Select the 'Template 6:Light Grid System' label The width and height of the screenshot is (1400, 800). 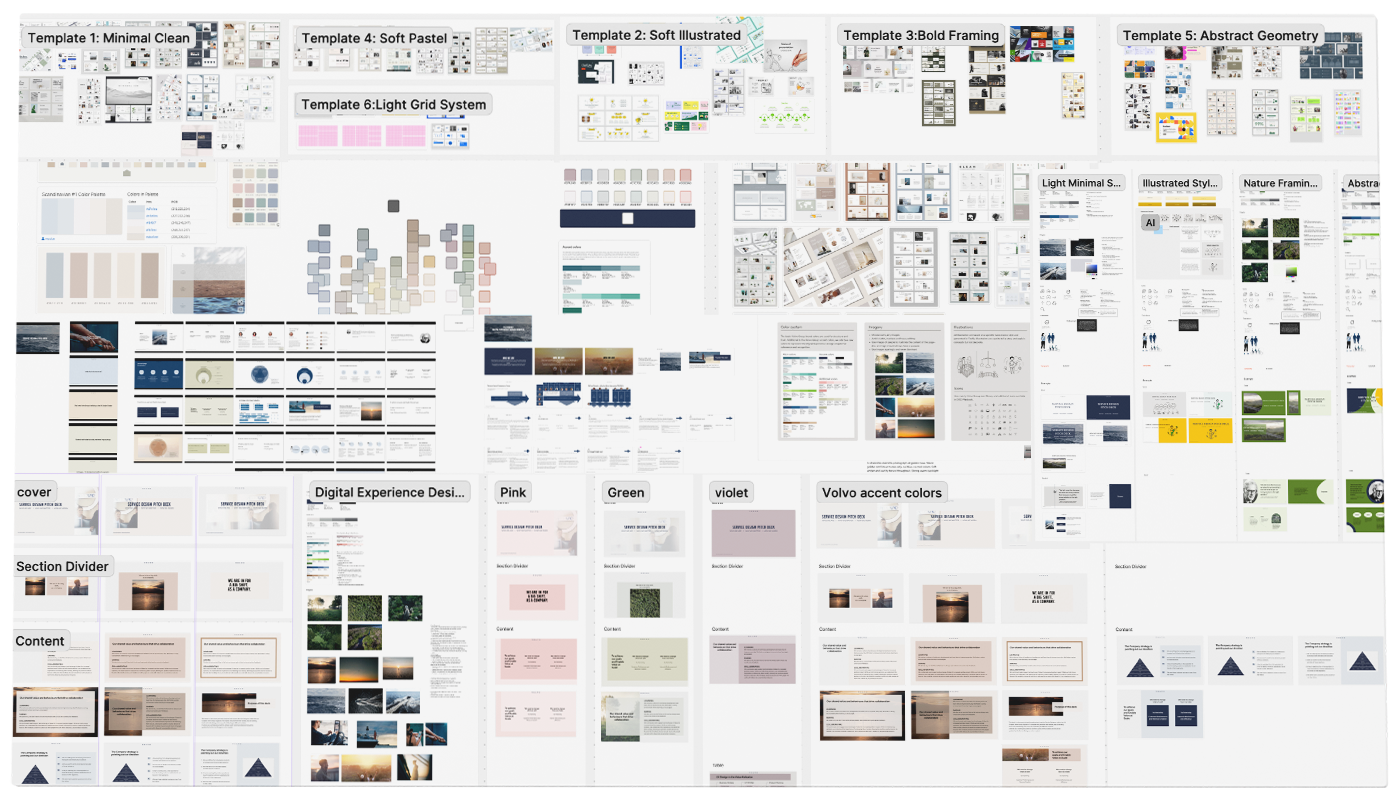tap(394, 104)
